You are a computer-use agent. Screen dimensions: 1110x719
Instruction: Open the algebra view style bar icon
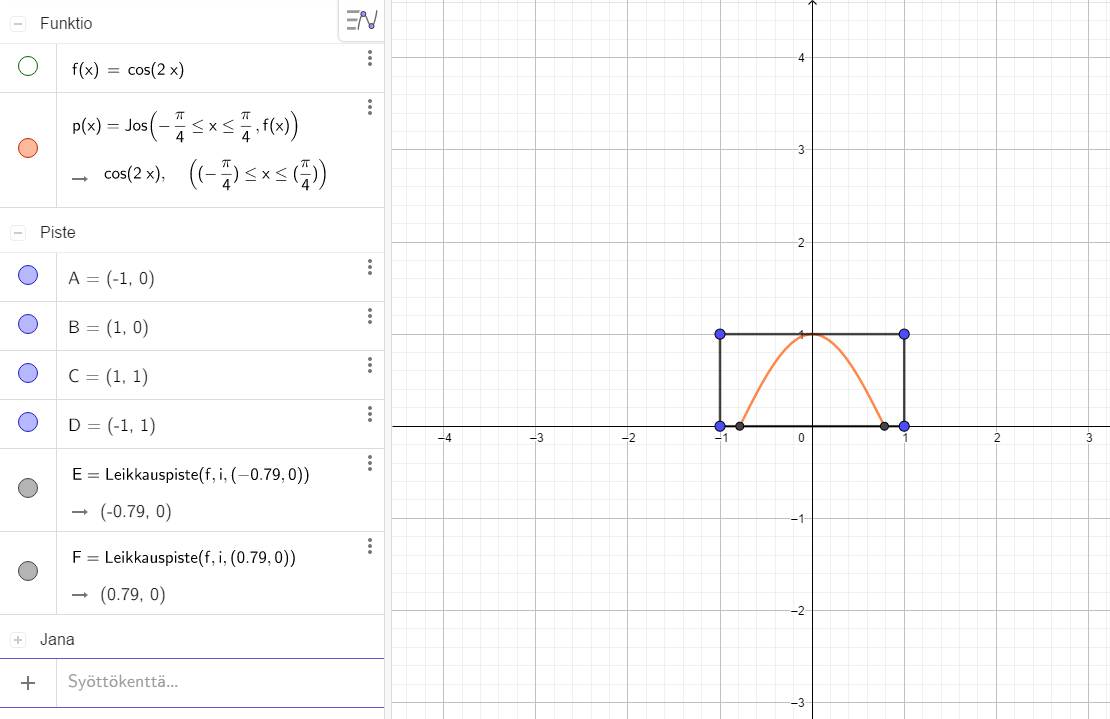pyautogui.click(x=361, y=20)
